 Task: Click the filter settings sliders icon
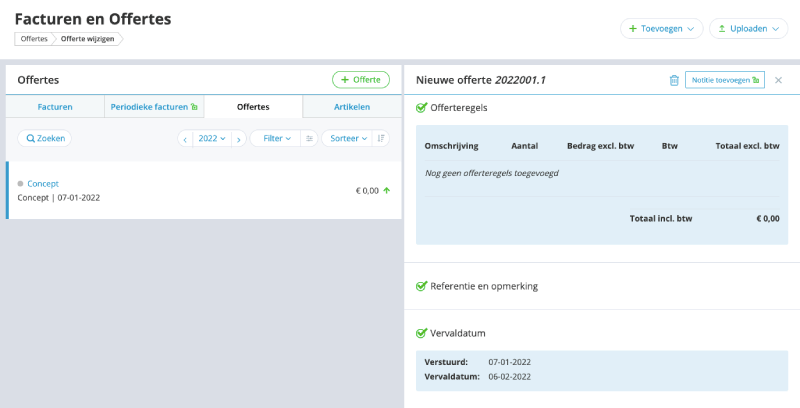click(310, 139)
